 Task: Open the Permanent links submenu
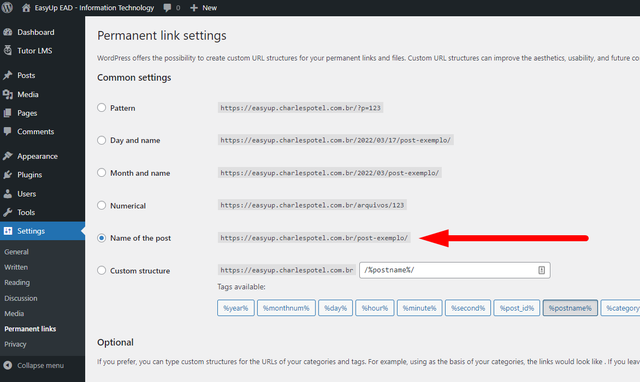(30, 329)
